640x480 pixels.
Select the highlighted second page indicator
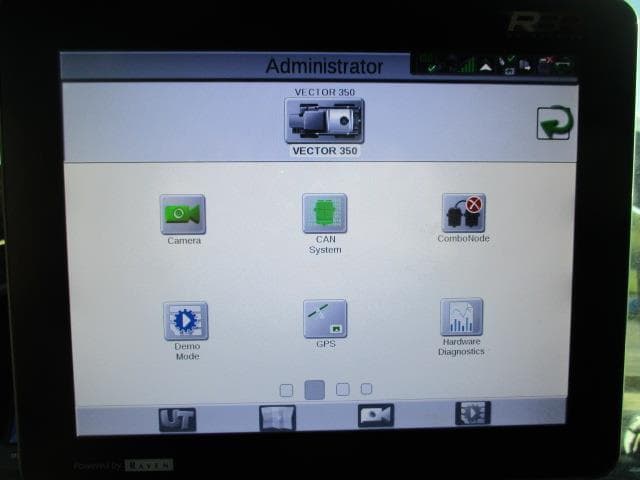pos(315,390)
